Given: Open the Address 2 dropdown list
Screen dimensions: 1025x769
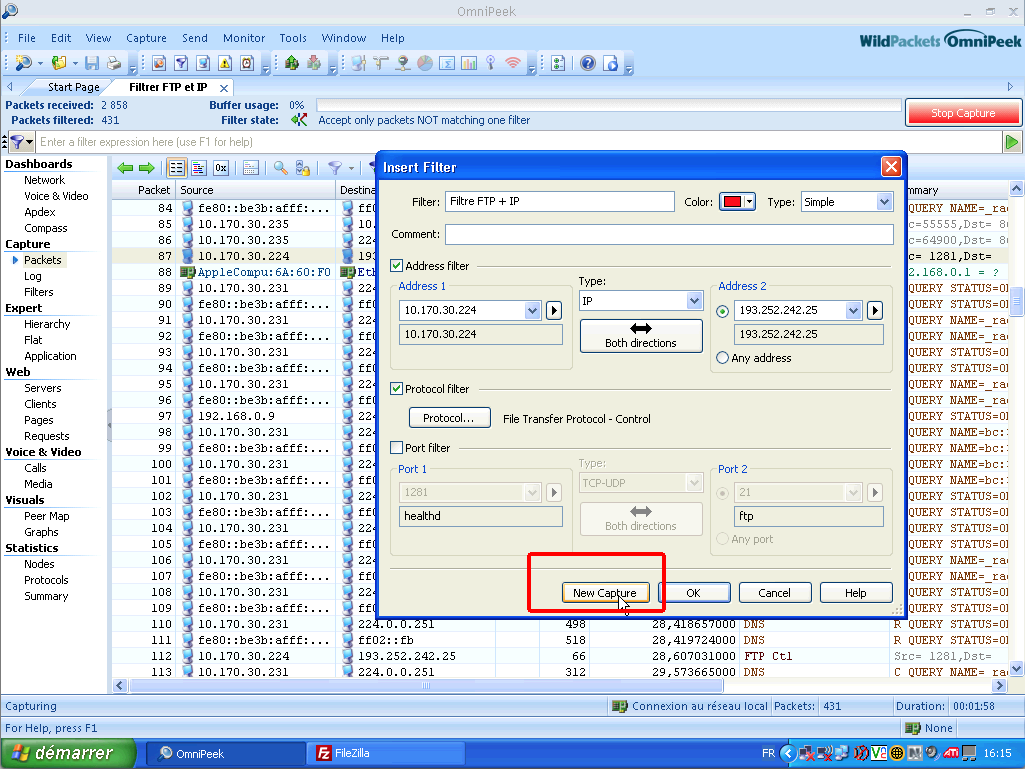Looking at the screenshot, I should pyautogui.click(x=853, y=310).
